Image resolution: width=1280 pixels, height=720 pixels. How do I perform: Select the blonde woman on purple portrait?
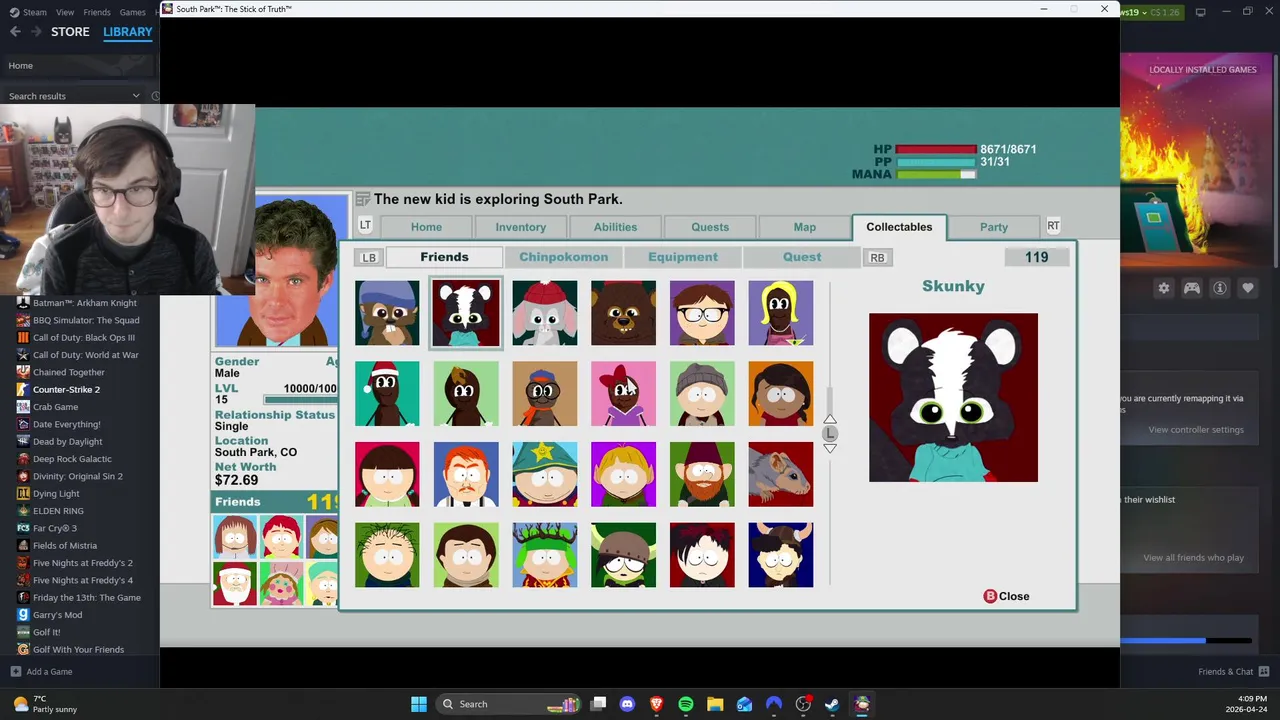point(780,313)
